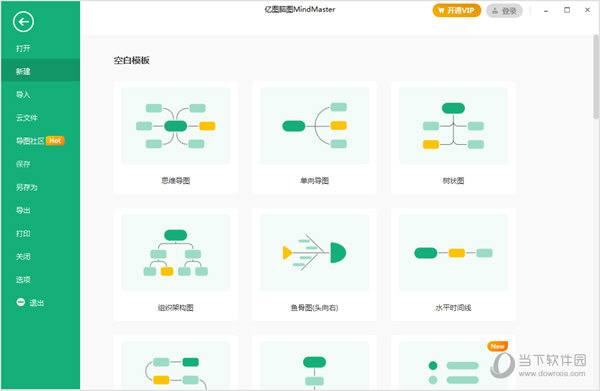600x391 pixels.
Task: Pick the 组织架构图 template card
Action: (176, 265)
